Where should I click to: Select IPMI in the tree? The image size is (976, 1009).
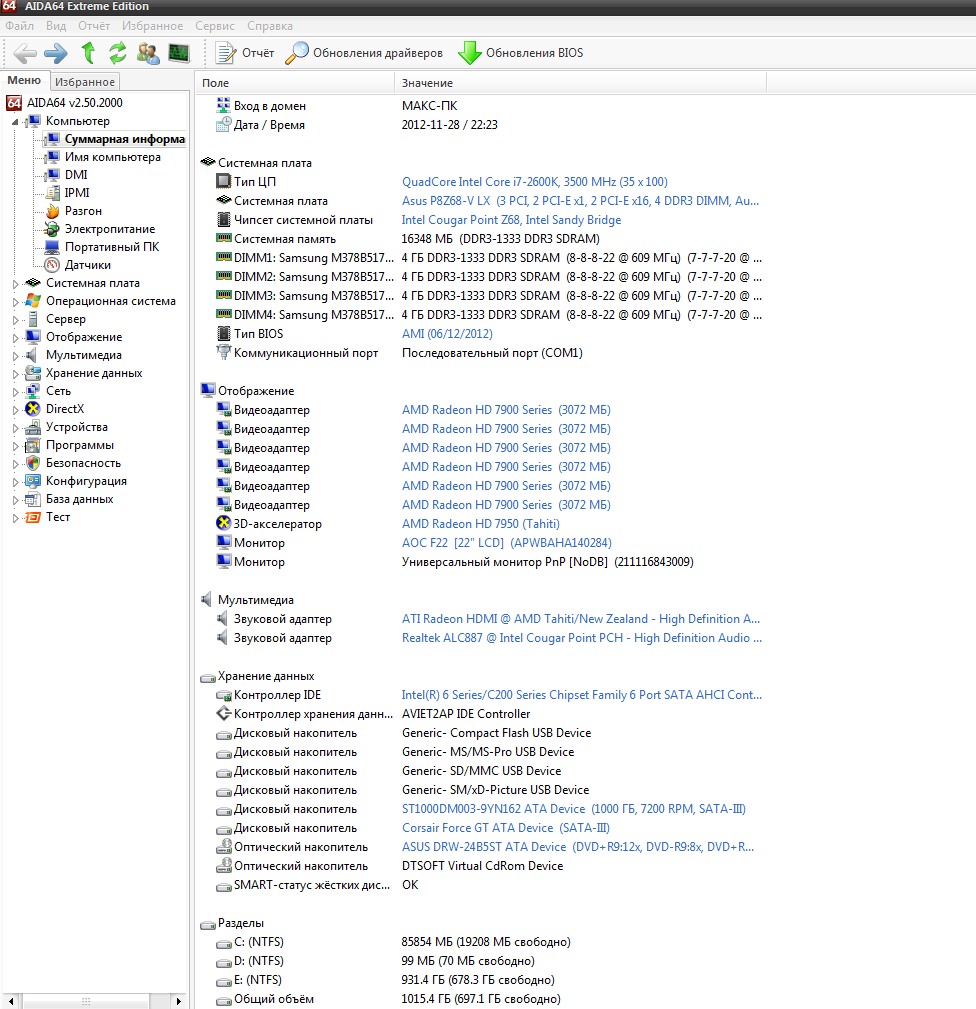77,193
